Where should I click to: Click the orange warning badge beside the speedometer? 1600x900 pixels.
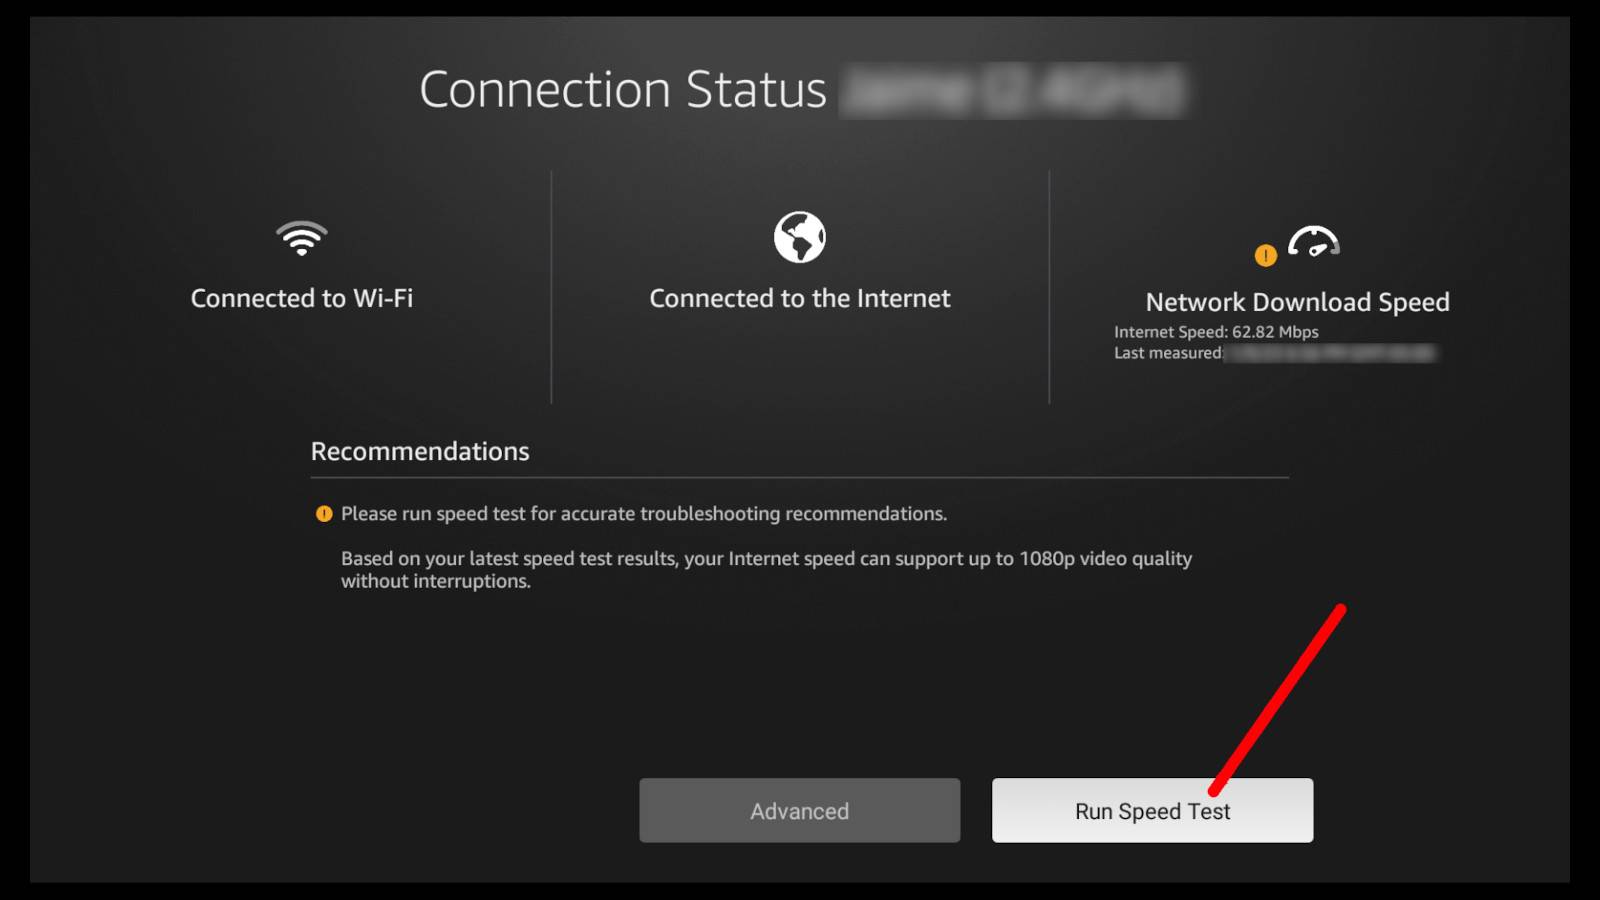pyautogui.click(x=1266, y=256)
